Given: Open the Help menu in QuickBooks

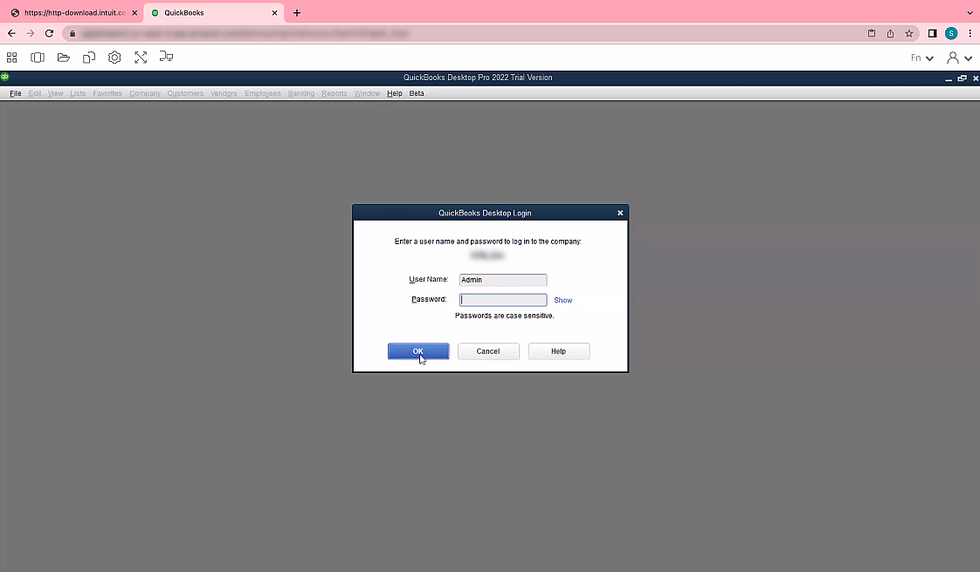Looking at the screenshot, I should click(394, 93).
